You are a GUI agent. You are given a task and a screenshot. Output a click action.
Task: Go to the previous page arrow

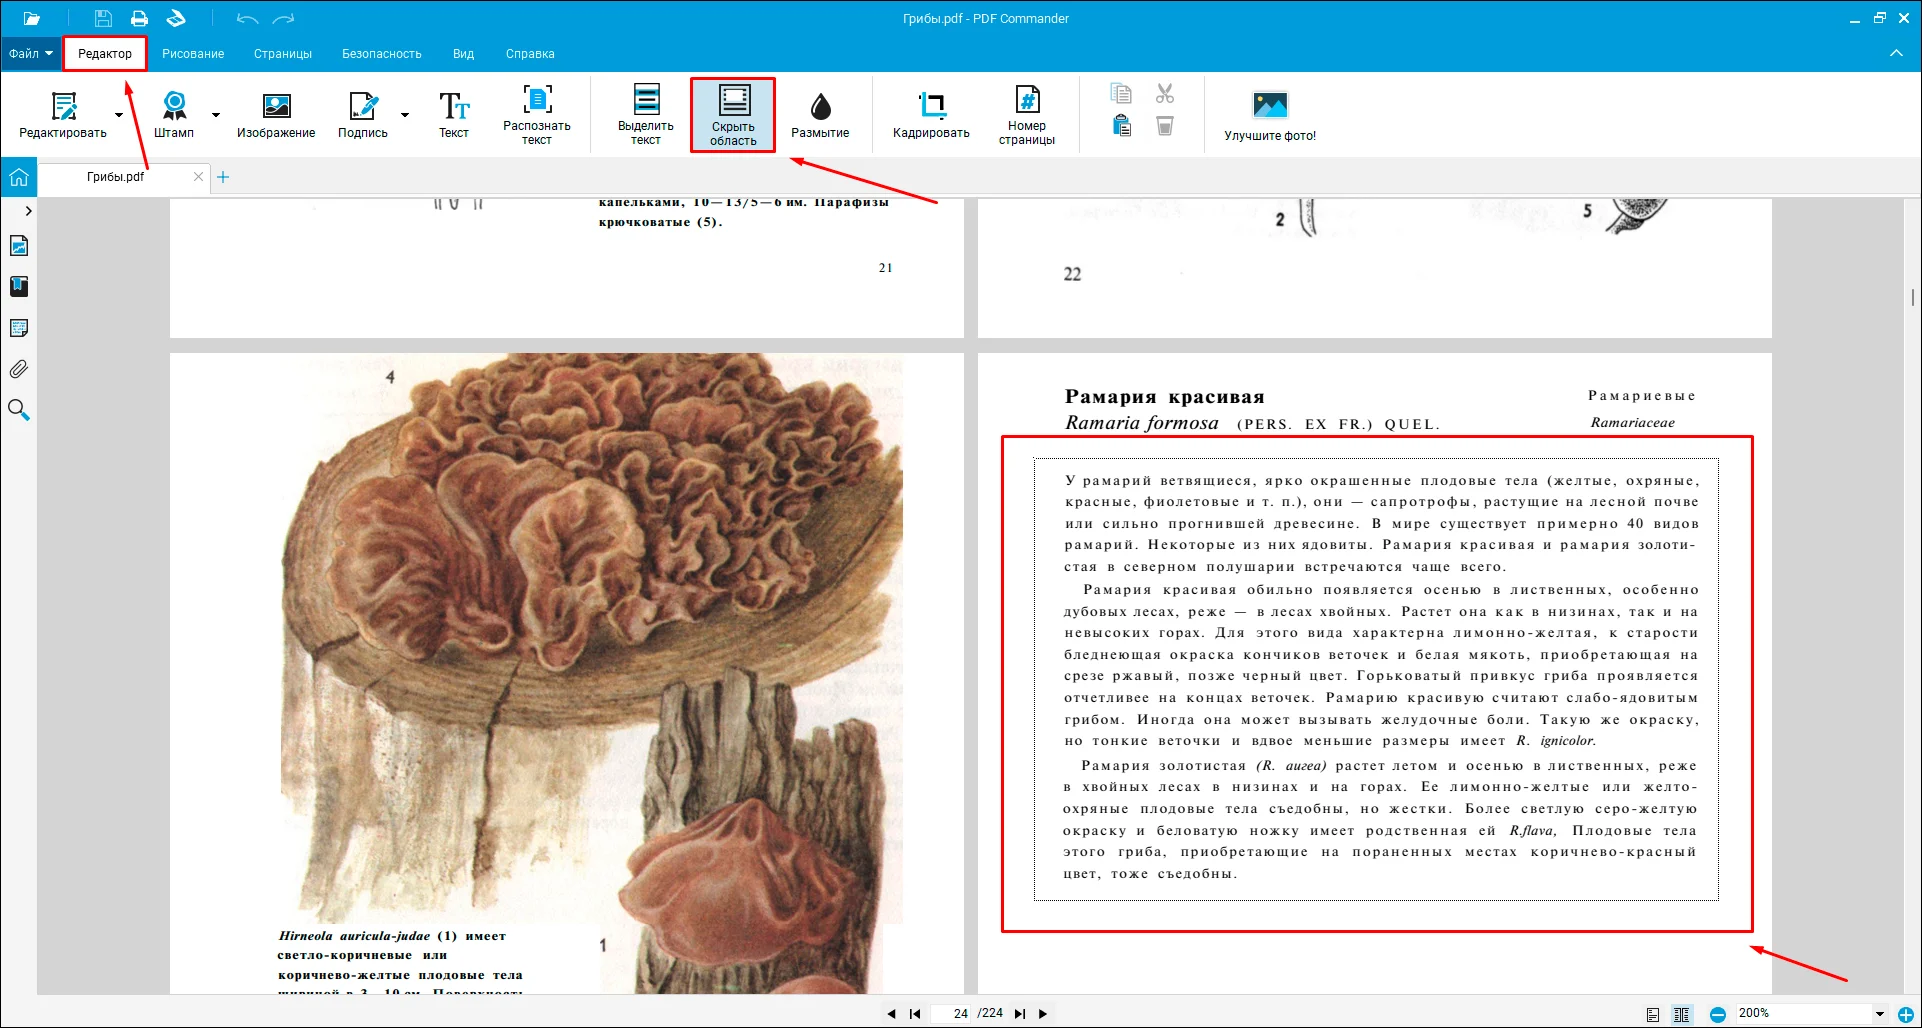click(x=891, y=1013)
